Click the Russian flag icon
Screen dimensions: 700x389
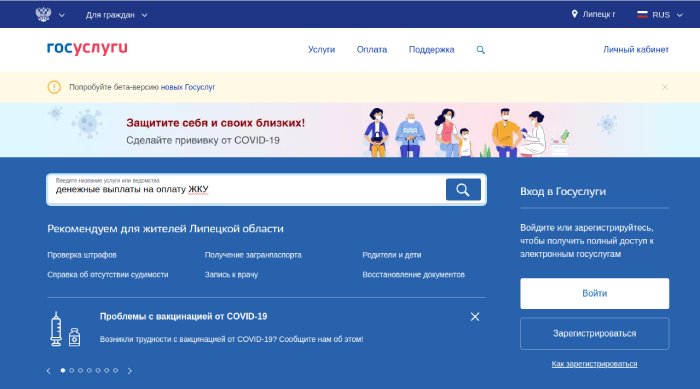point(642,14)
